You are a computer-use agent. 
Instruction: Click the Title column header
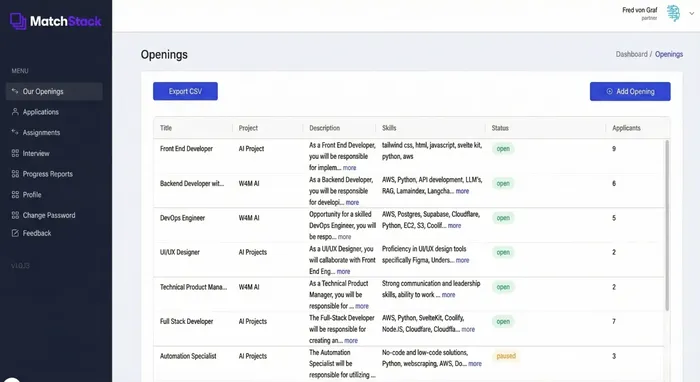(166, 128)
